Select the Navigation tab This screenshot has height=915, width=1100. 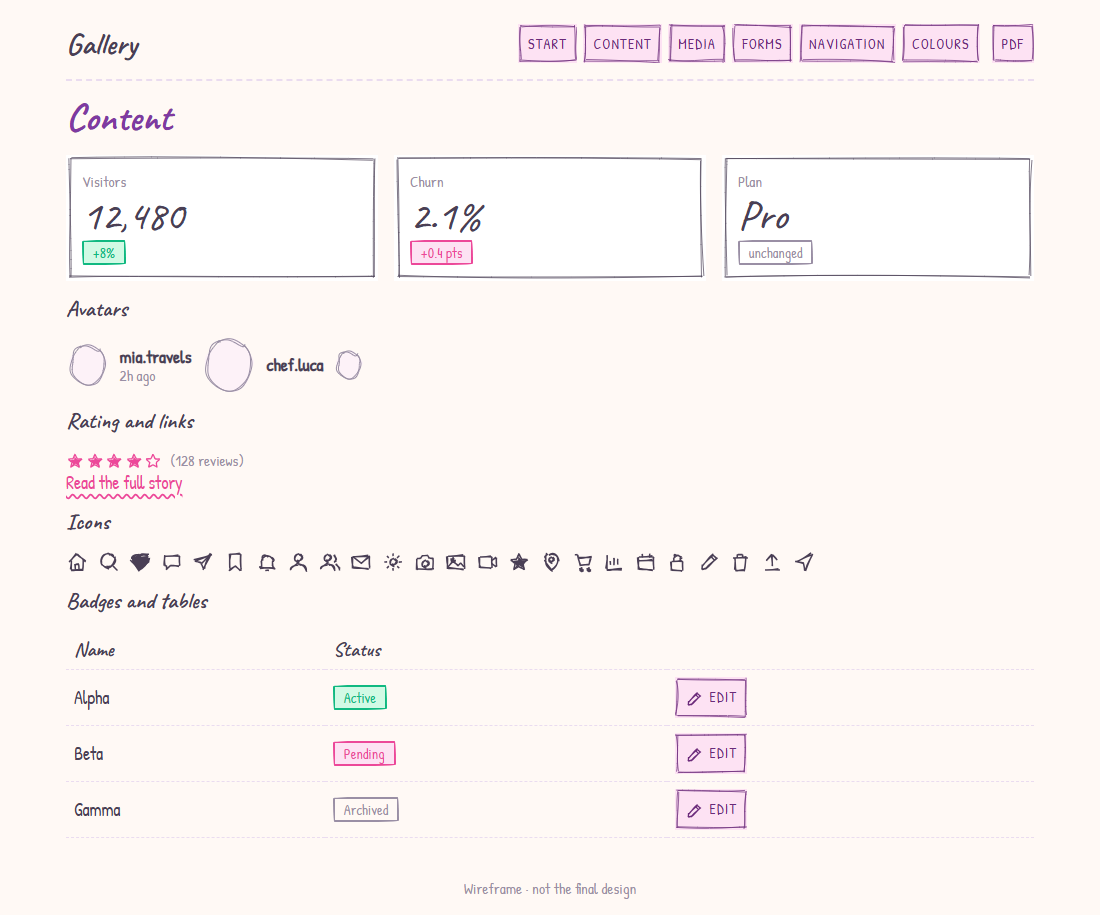(x=847, y=44)
